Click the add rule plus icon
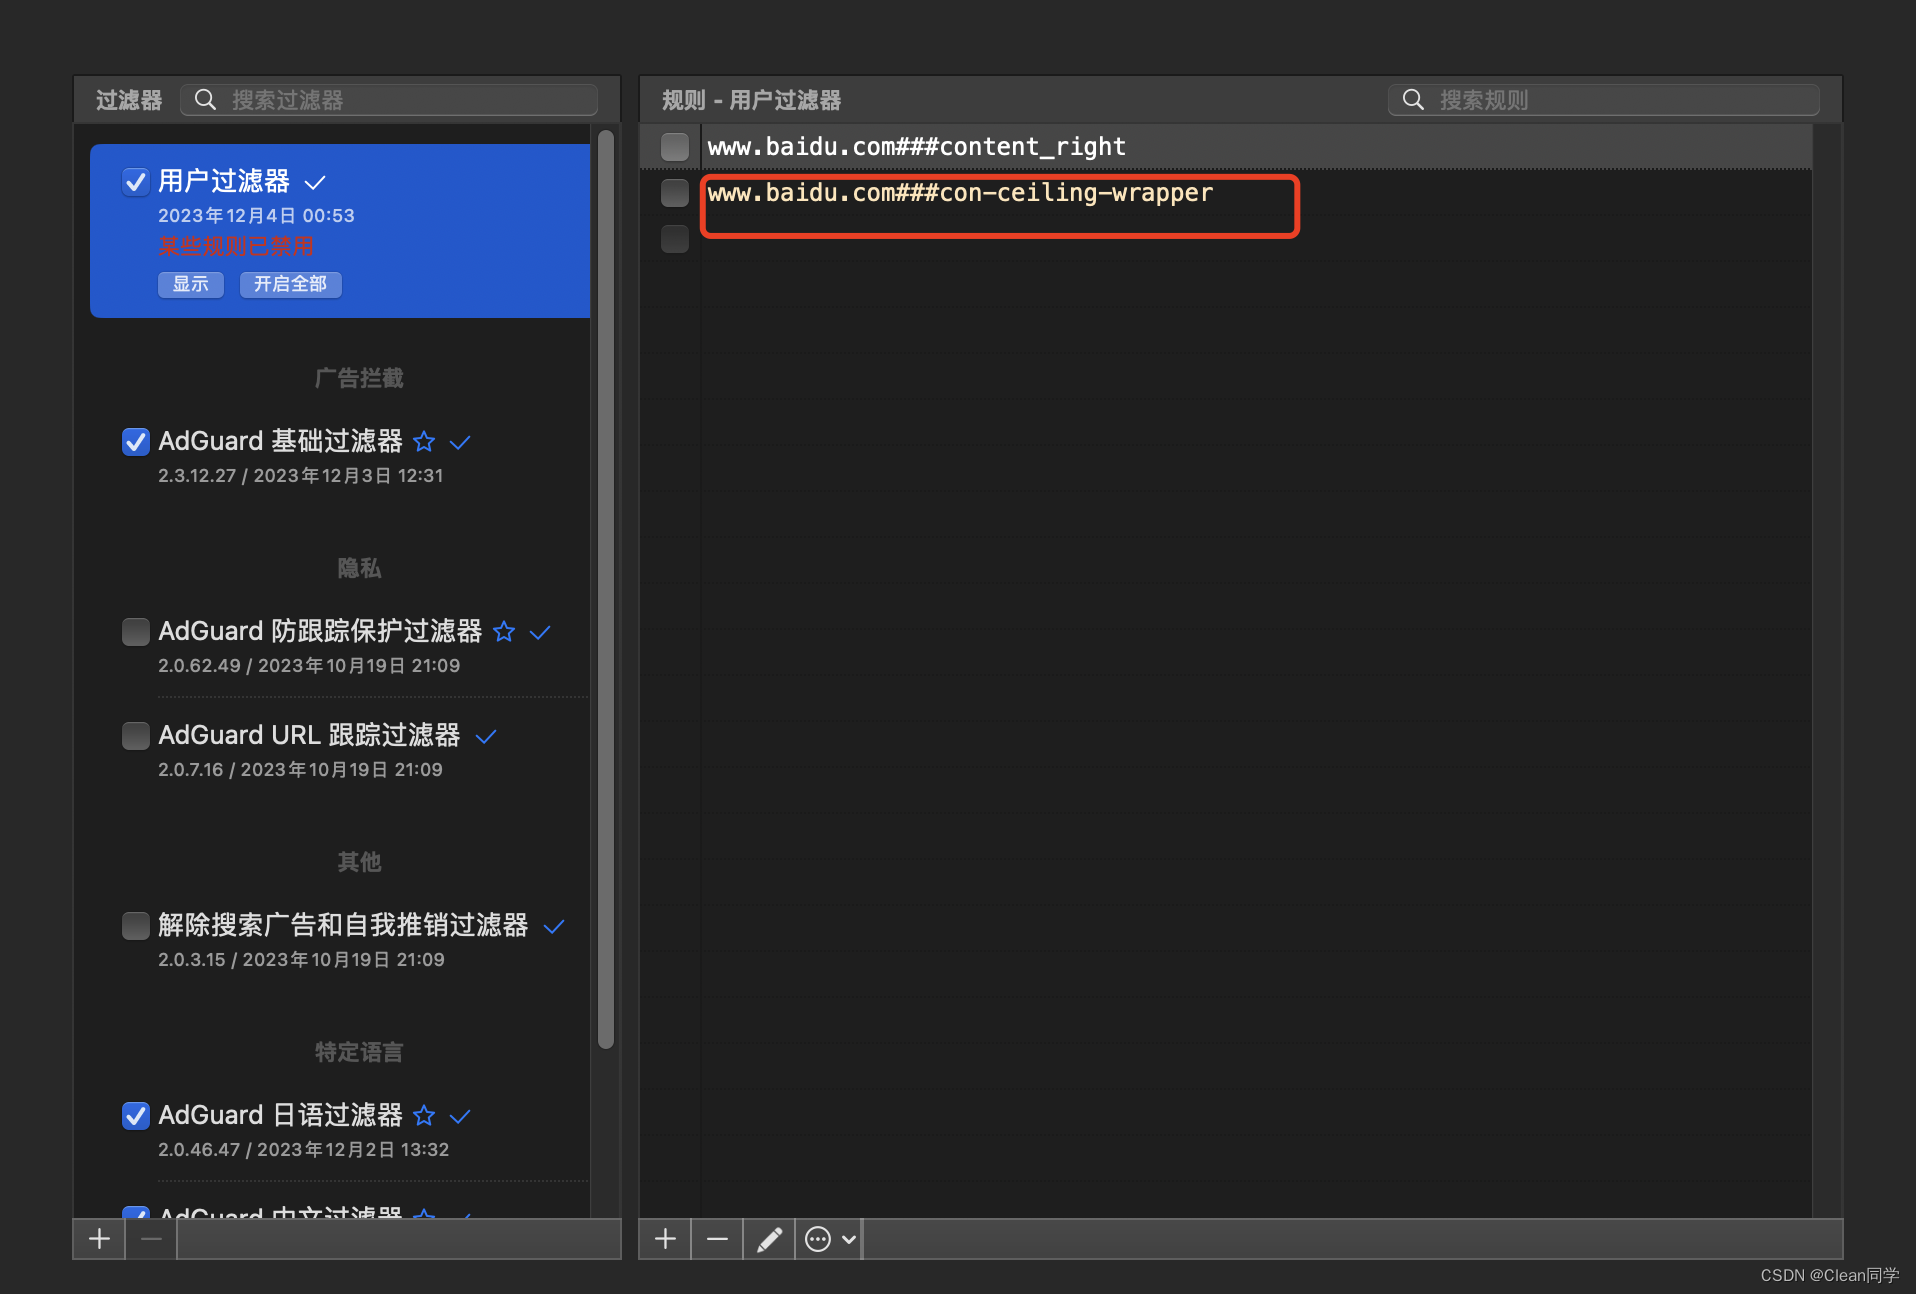Viewport: 1916px width, 1294px height. pos(664,1239)
